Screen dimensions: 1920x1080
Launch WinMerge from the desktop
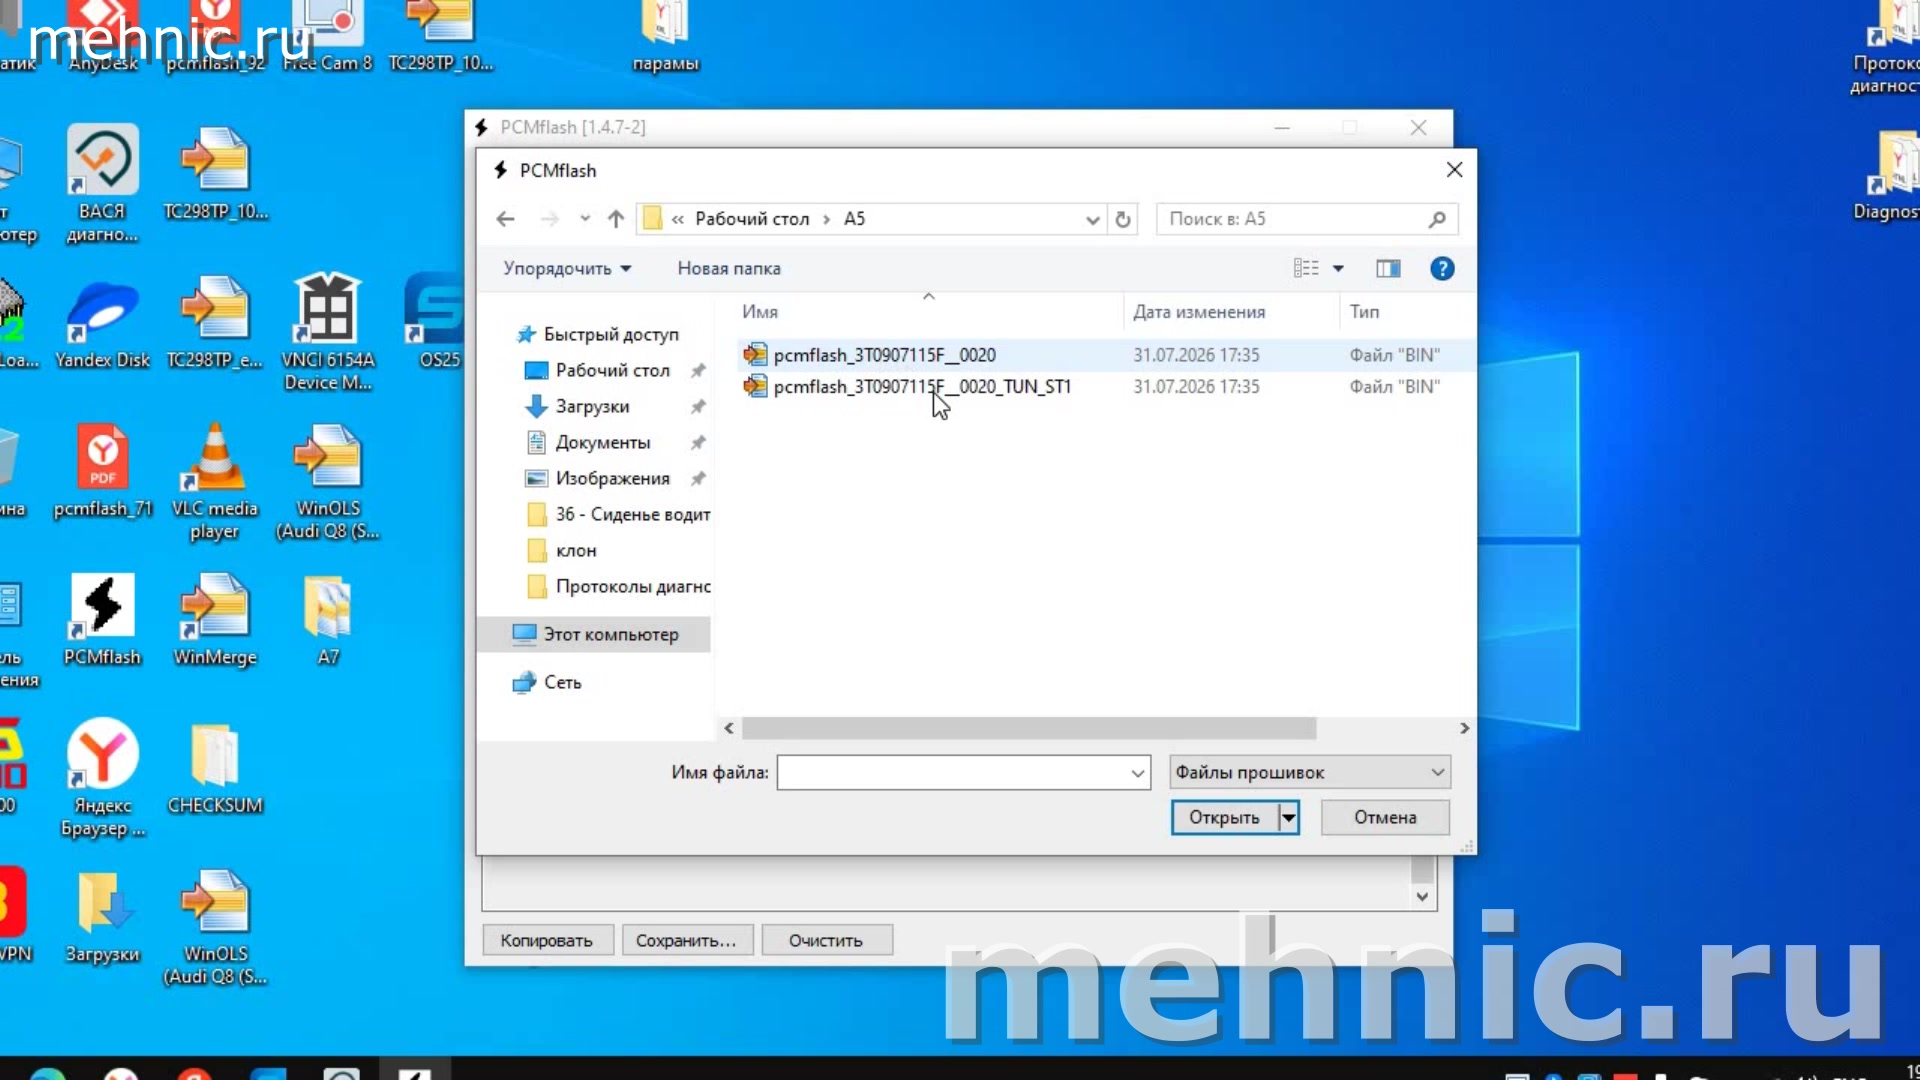(215, 620)
